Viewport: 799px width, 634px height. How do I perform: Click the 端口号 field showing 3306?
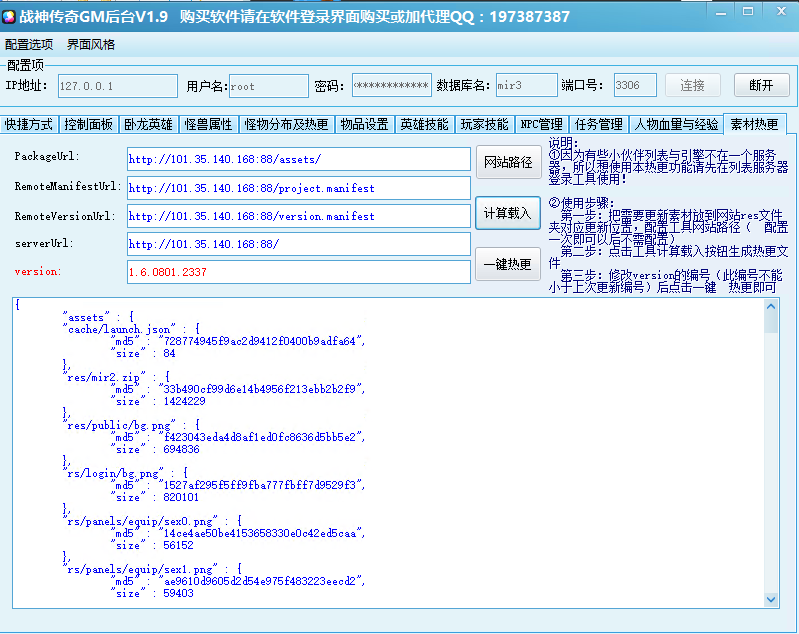coord(635,86)
